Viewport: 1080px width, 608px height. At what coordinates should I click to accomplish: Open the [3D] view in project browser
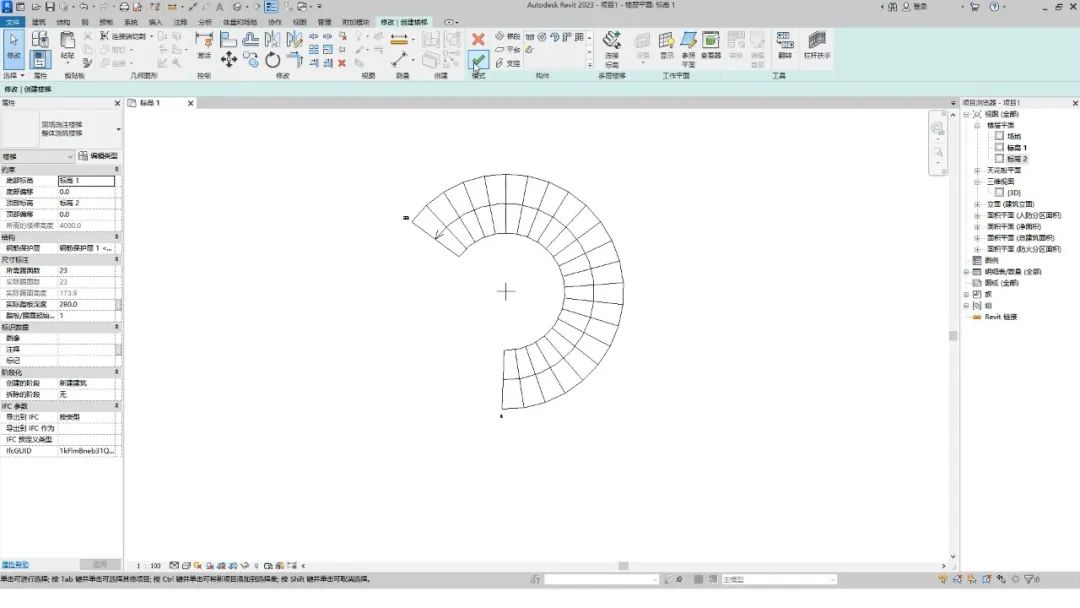1014,193
